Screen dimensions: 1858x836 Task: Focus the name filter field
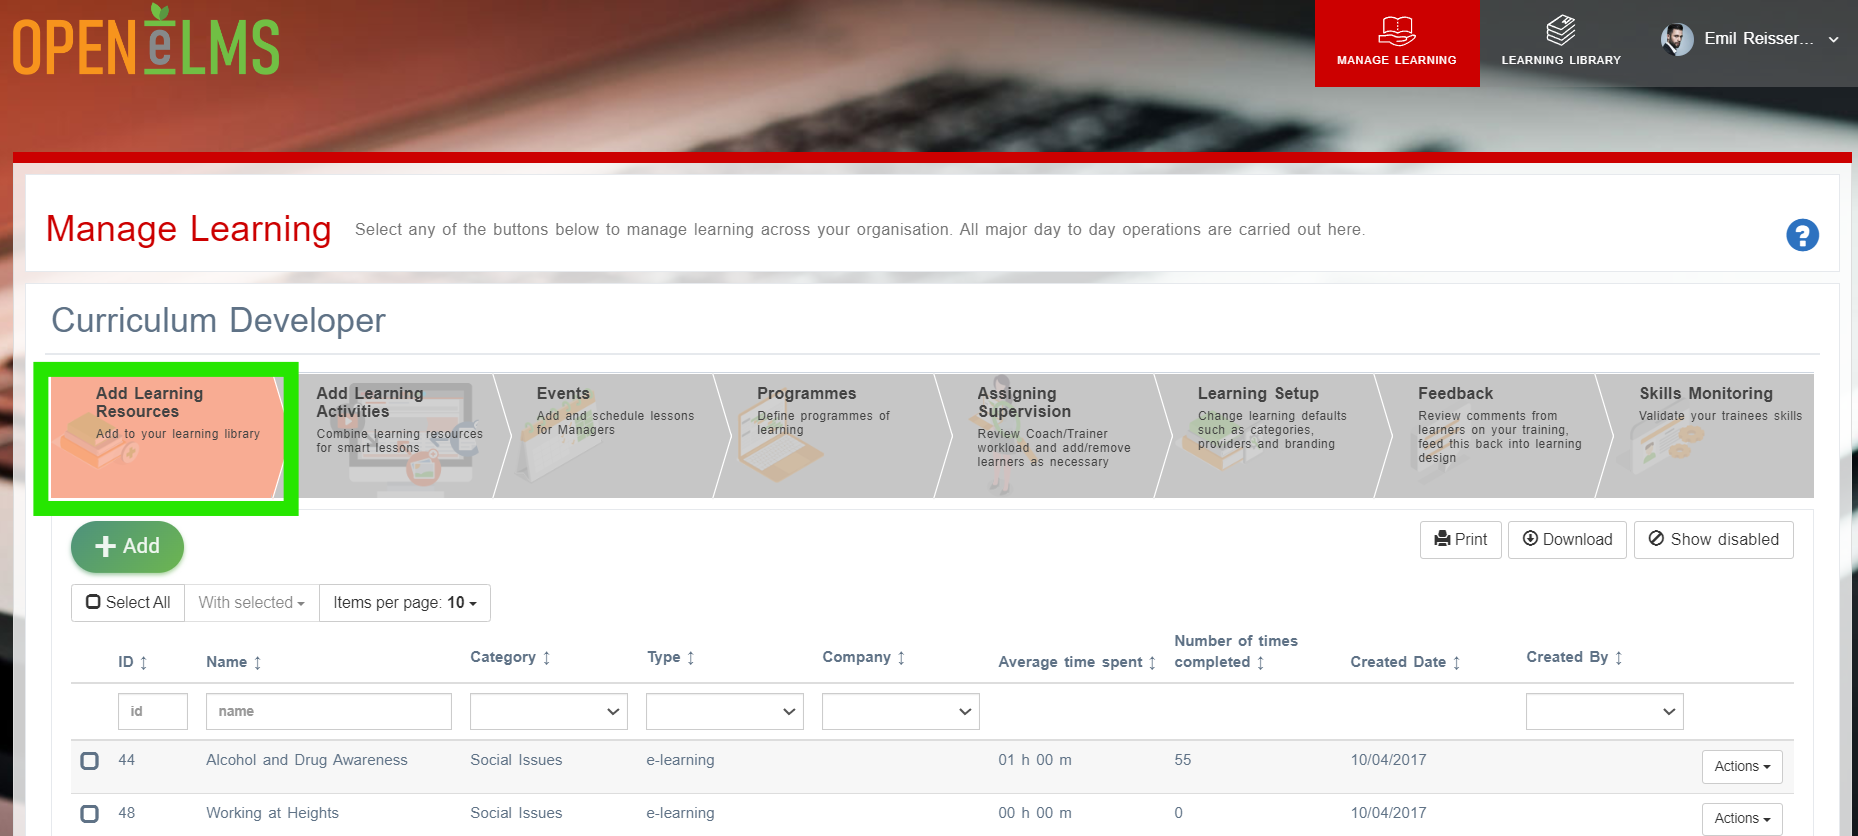[x=329, y=712]
